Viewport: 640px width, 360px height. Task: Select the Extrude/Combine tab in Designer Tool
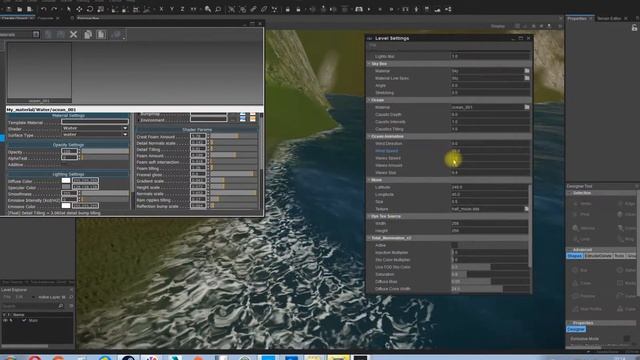(x=598, y=256)
